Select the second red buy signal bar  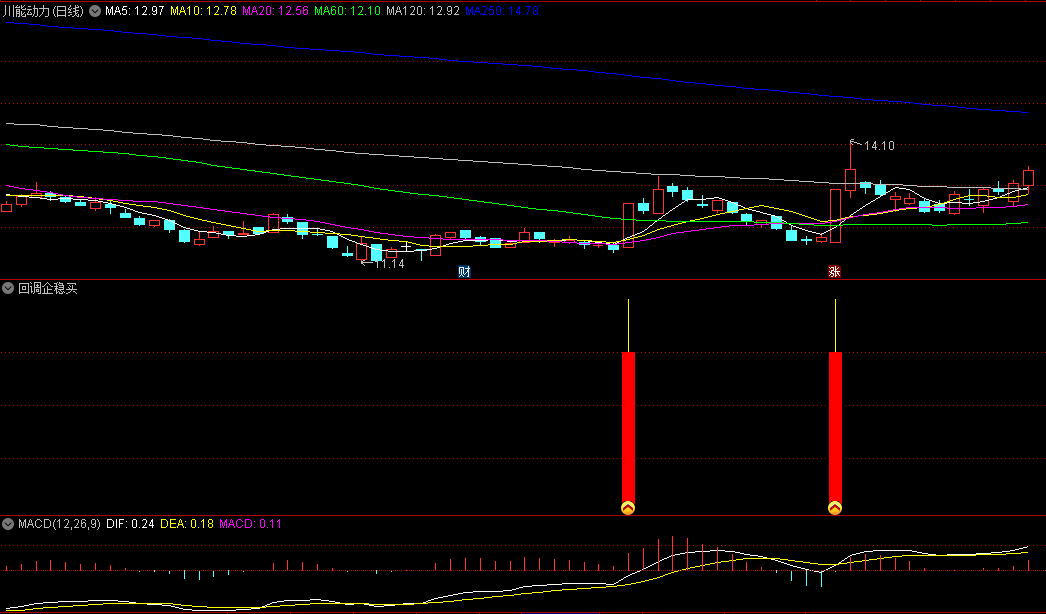coord(835,427)
